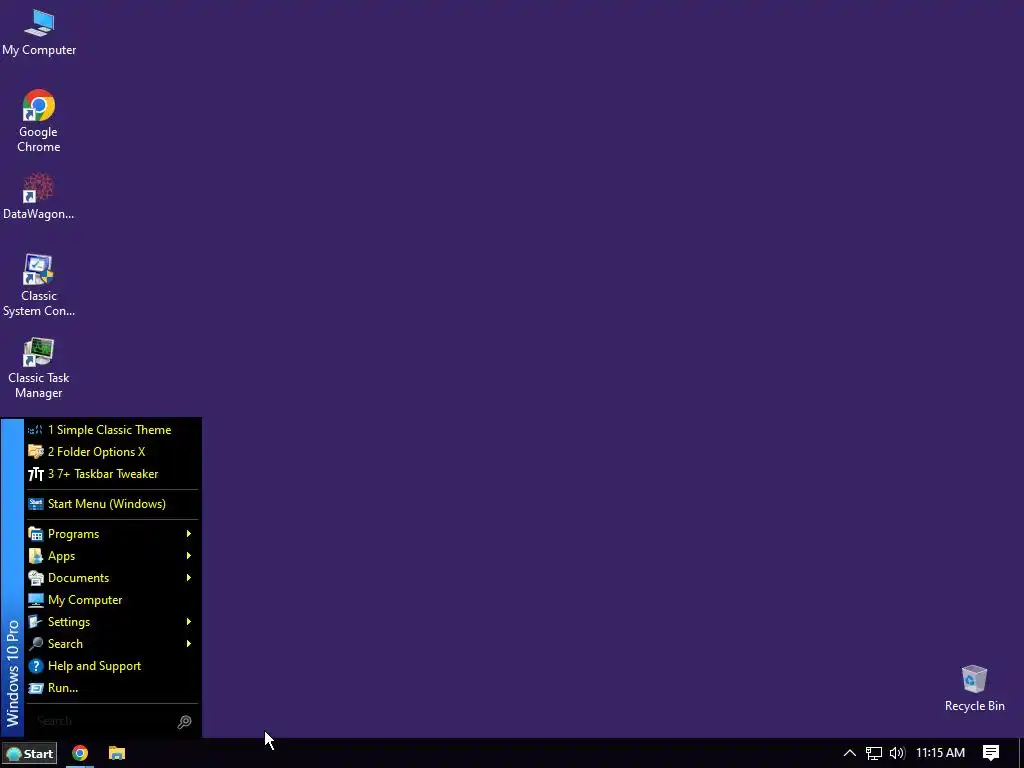Show hidden system tray icons
This screenshot has width=1024, height=768.
pos(850,753)
